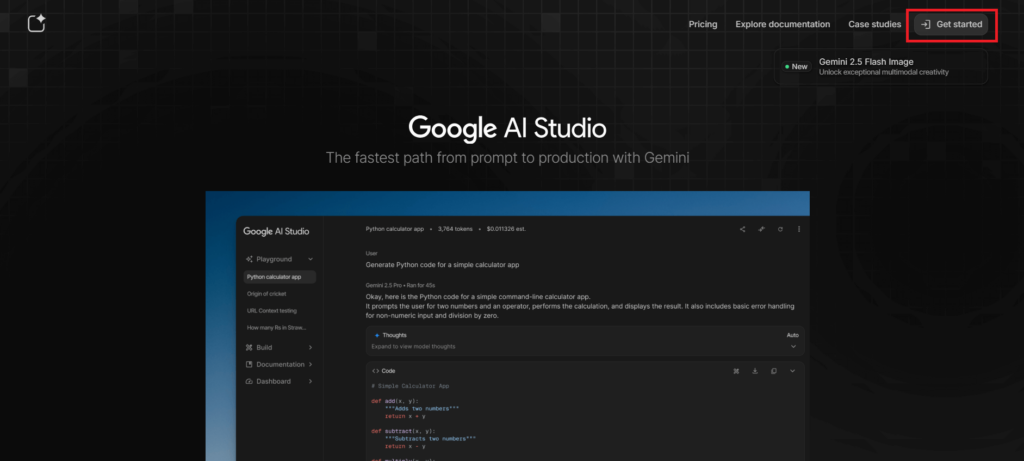Collapse the Code block chevron
The width and height of the screenshot is (1024, 461).
(x=793, y=371)
